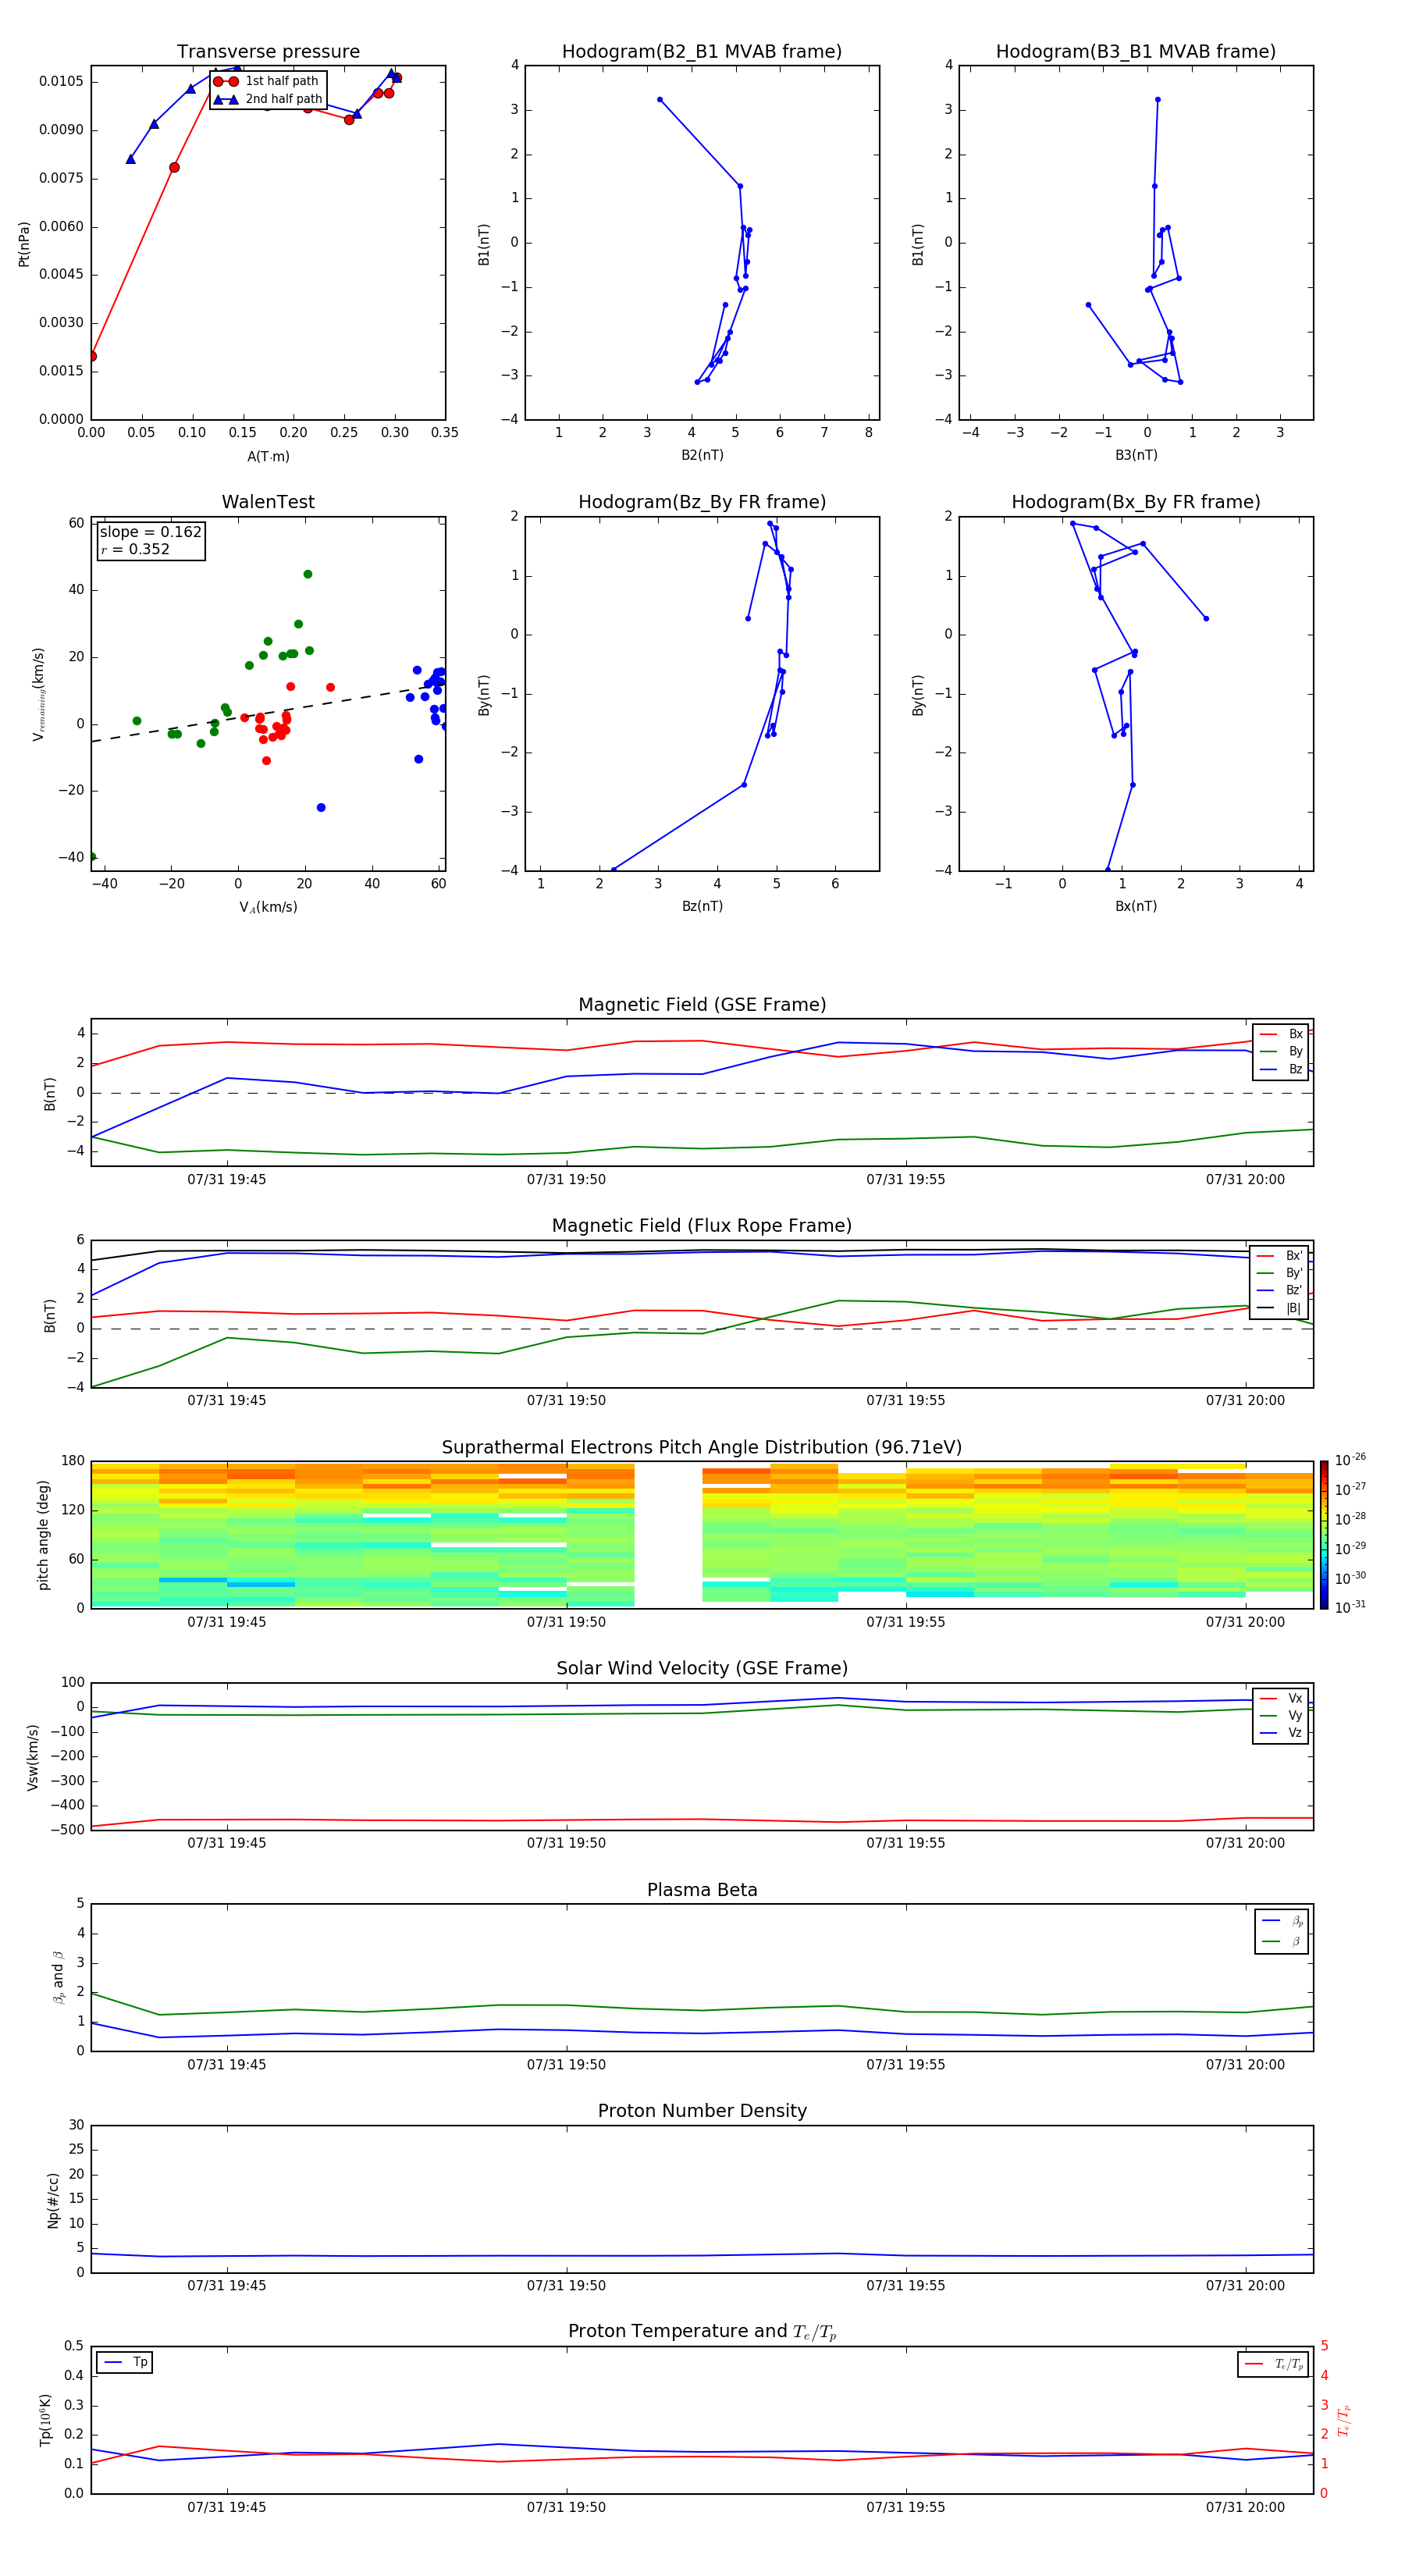Screen dimensions: 1405x2576
Task: Click the 'Vsw(km/s)' axis label
Action: point(33,1757)
